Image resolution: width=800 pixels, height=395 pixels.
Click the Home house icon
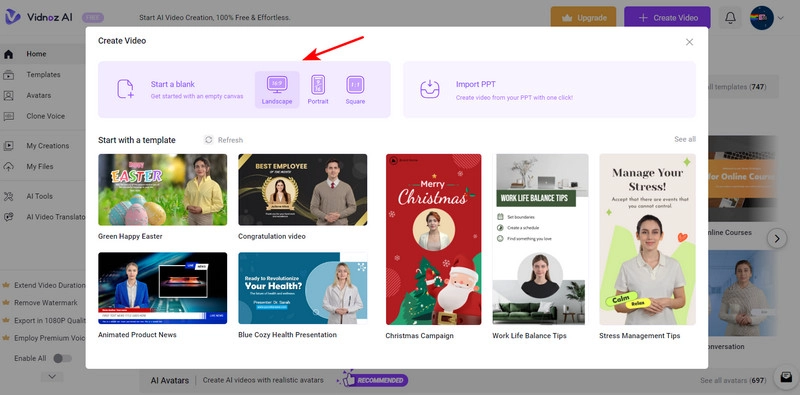(9, 54)
